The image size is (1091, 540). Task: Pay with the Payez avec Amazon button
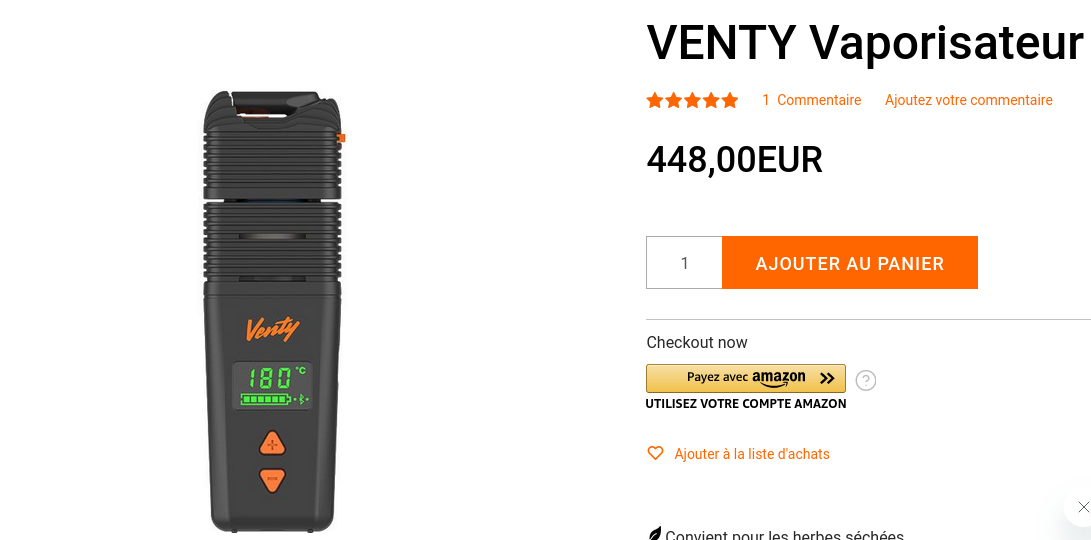tap(746, 379)
